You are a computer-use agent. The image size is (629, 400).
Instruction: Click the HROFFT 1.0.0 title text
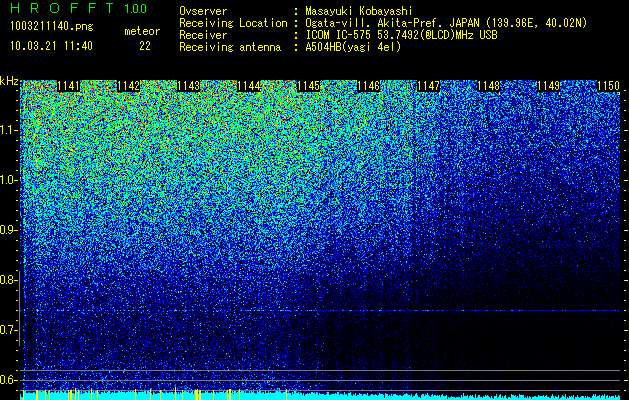tap(79, 8)
